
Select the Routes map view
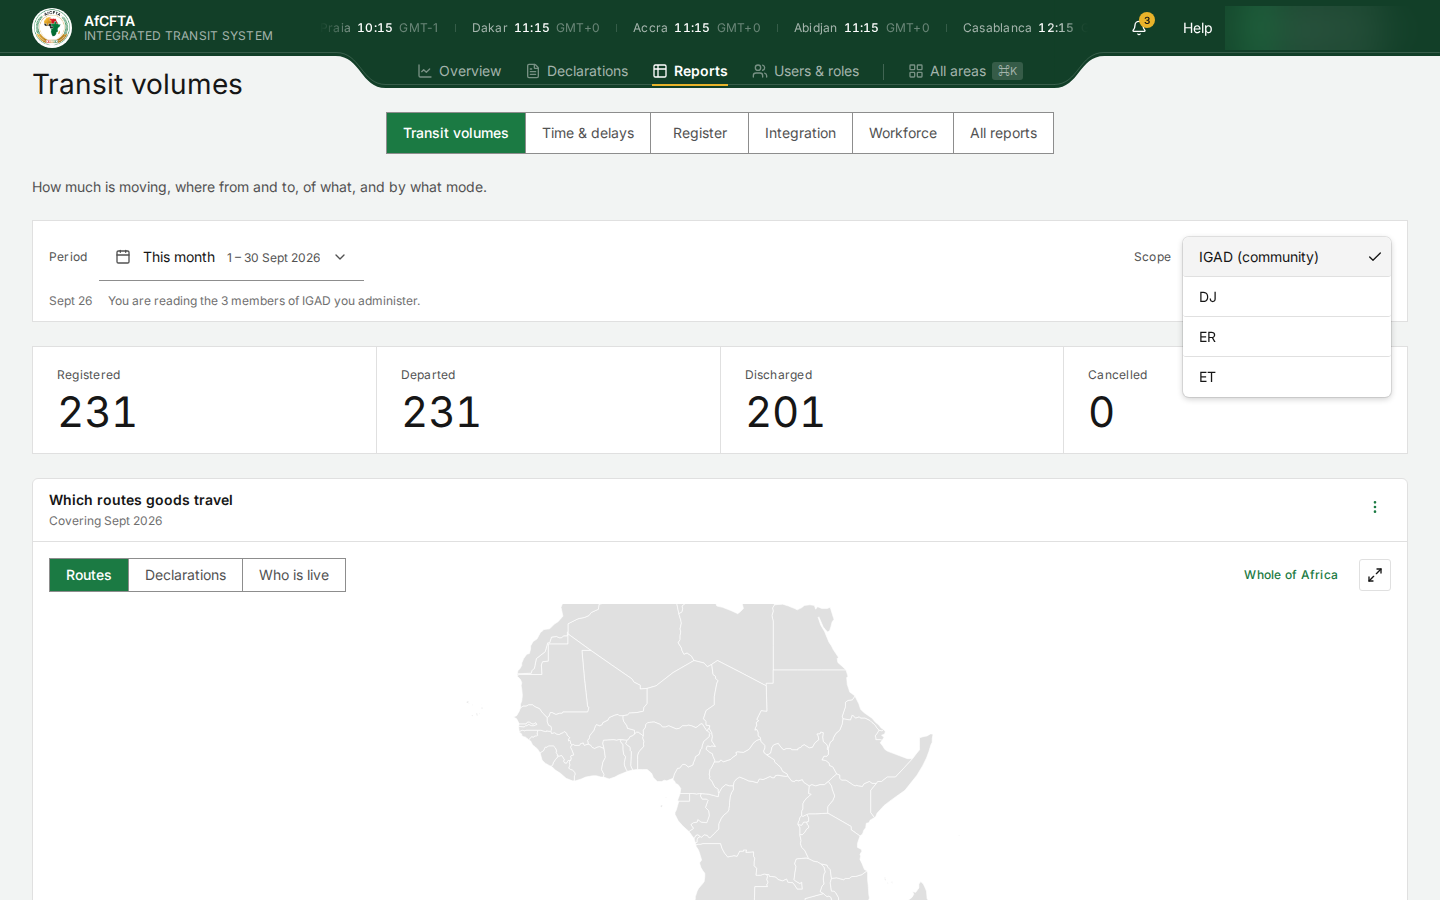89,575
